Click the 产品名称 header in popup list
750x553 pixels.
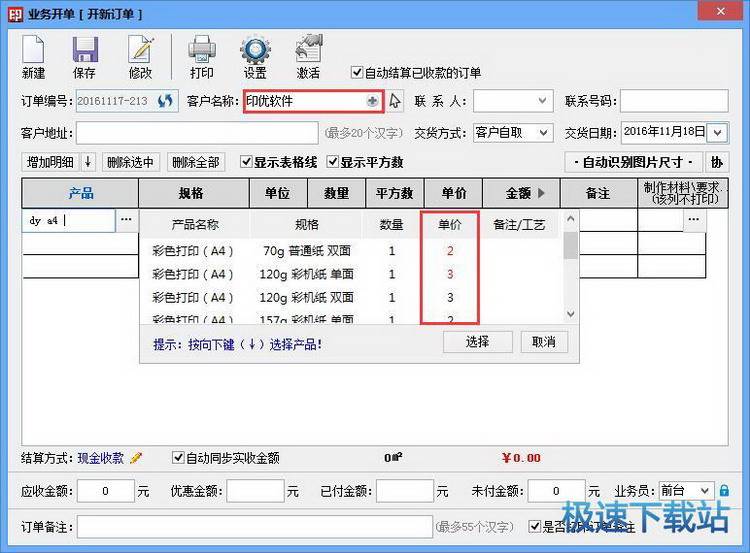tap(195, 224)
